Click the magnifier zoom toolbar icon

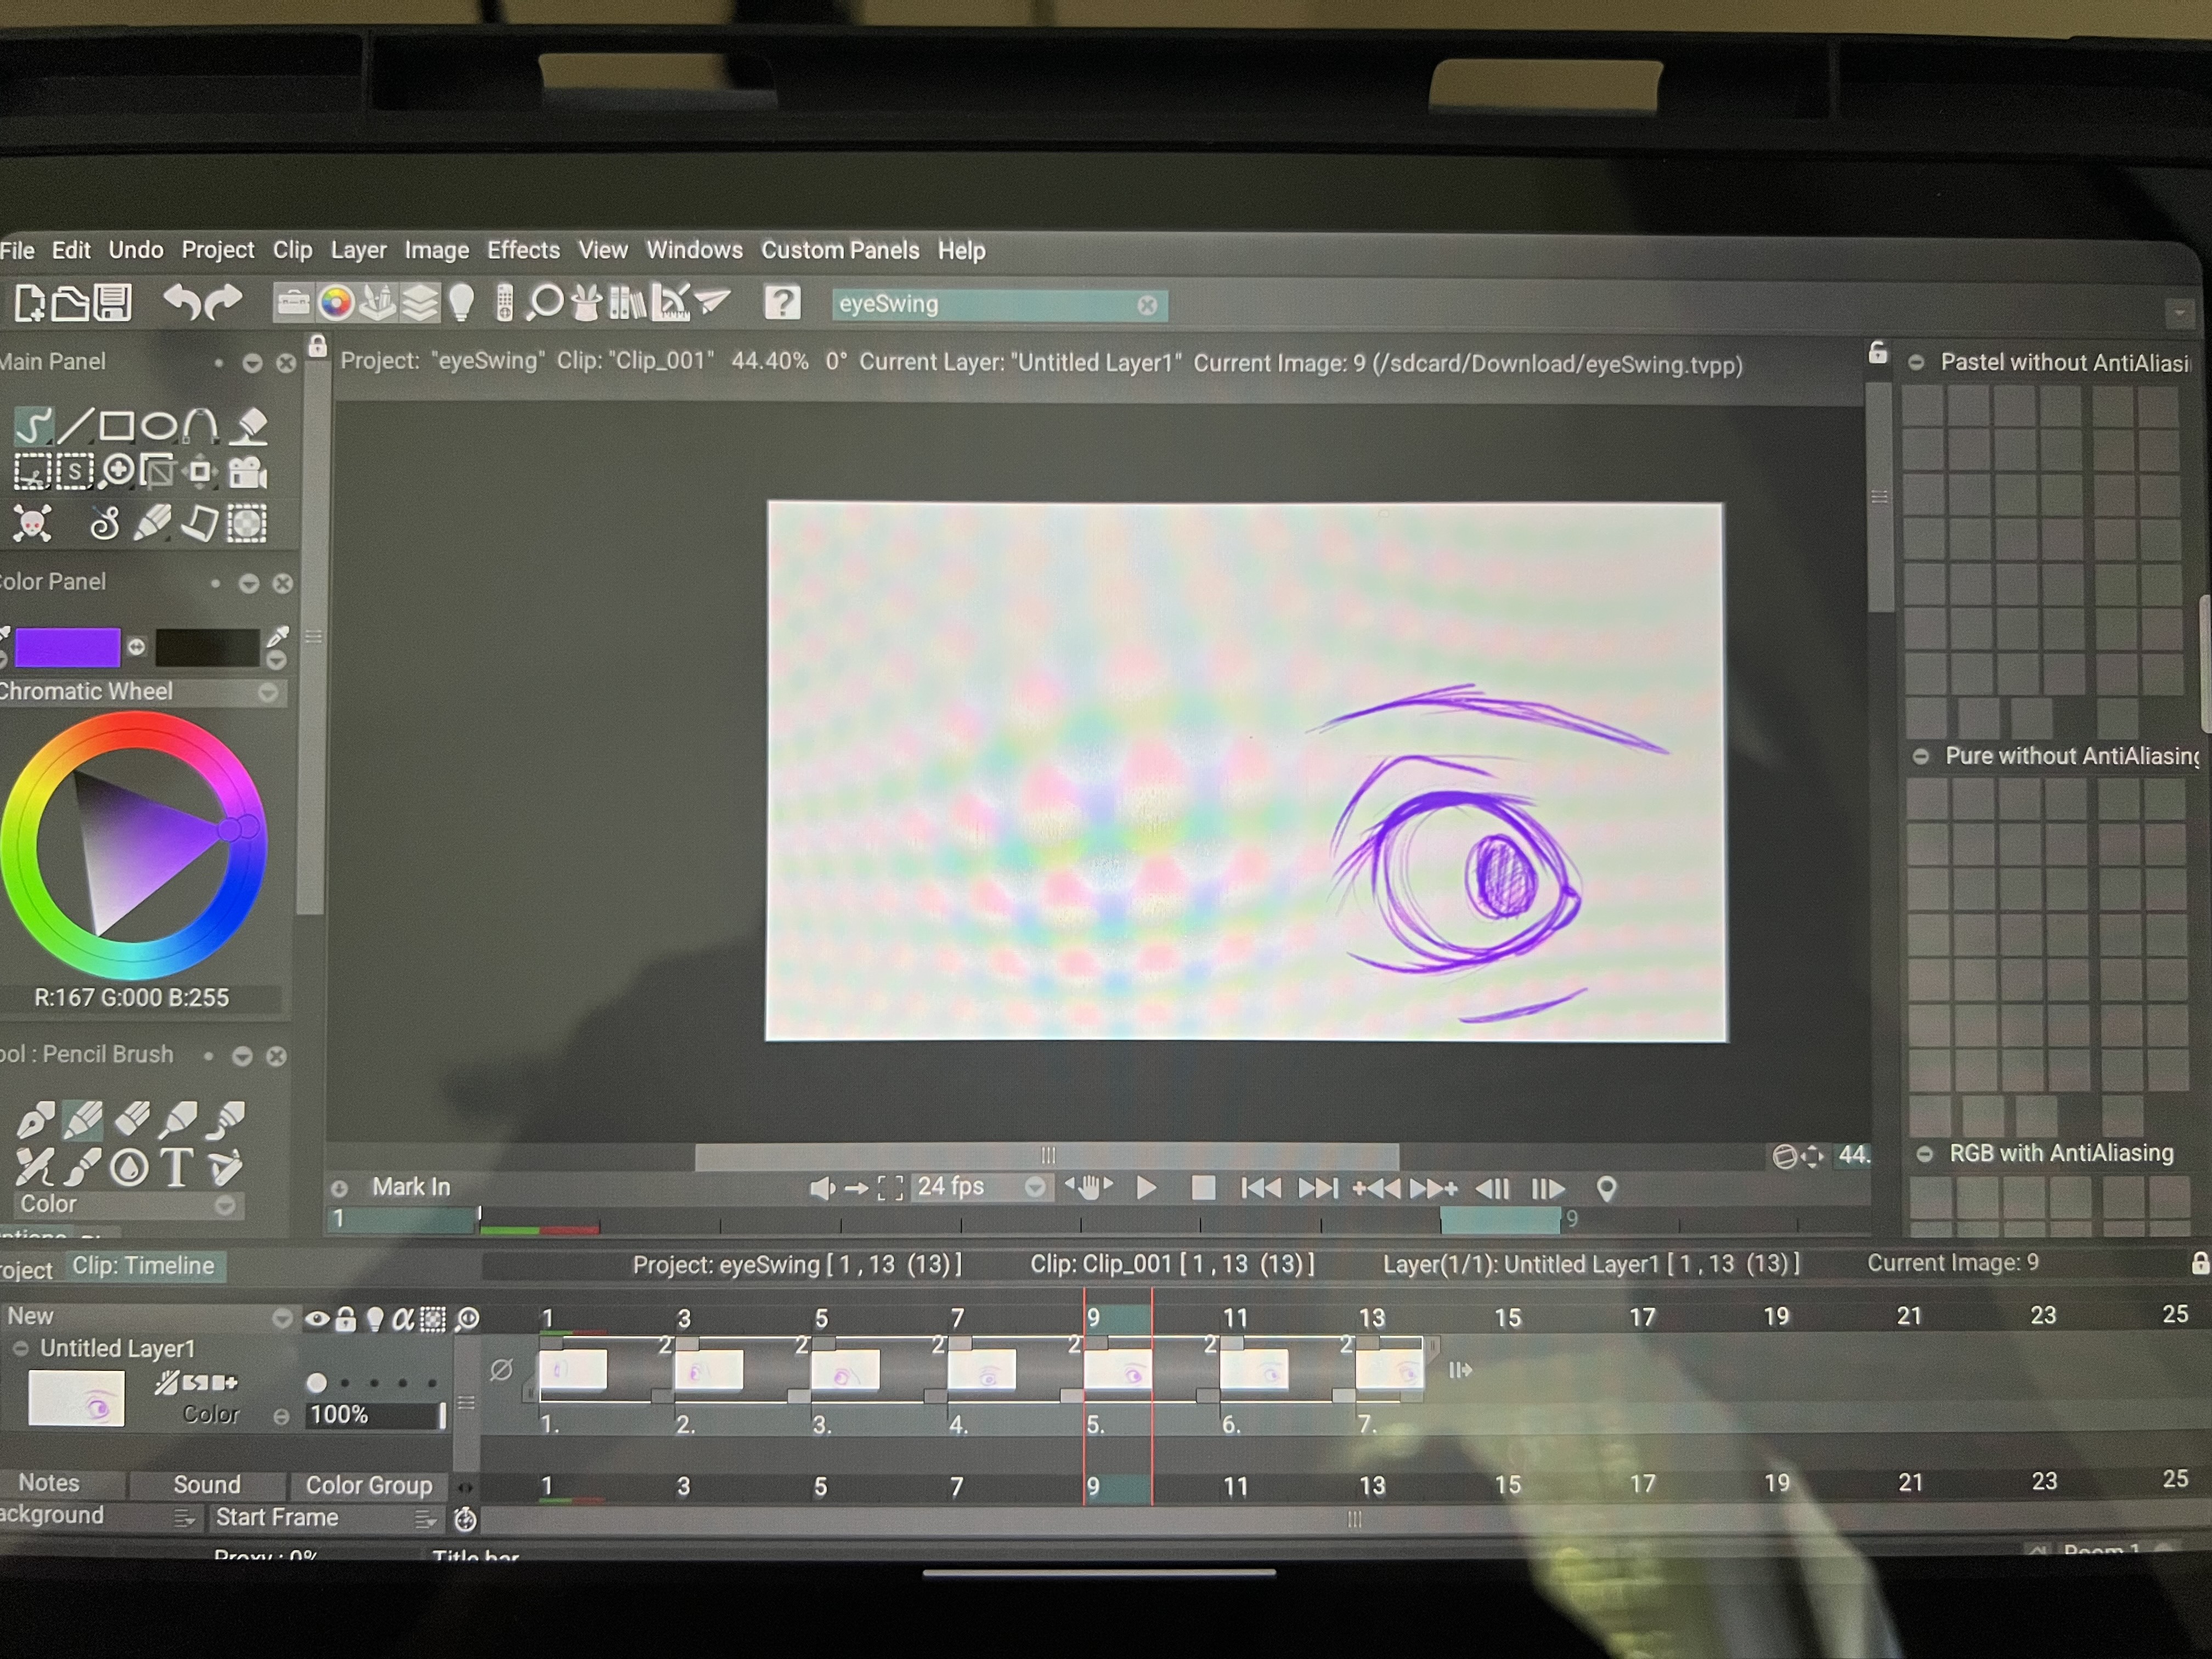545,303
